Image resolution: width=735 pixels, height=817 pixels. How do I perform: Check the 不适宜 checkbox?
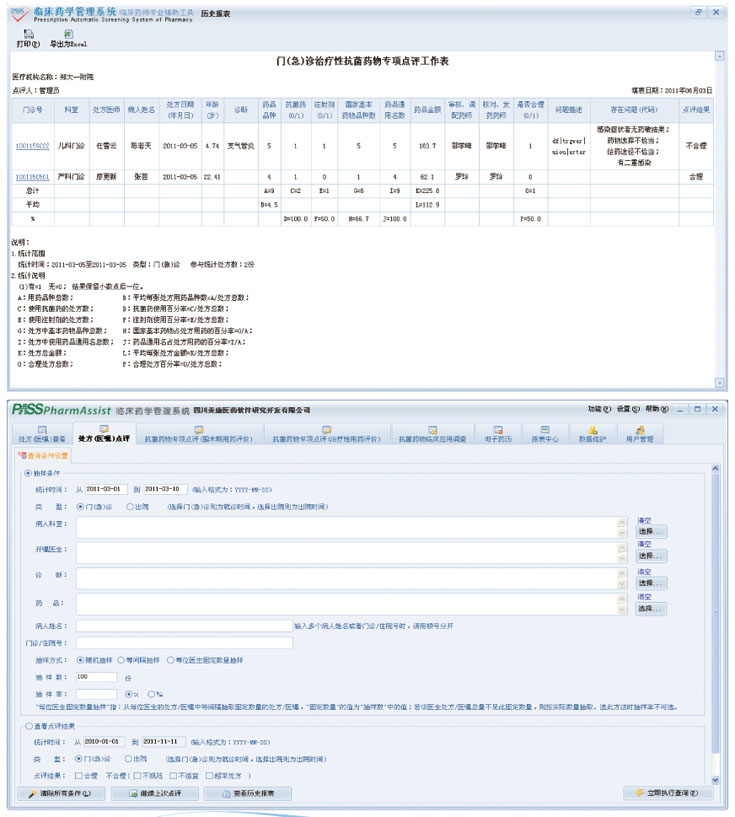[x=173, y=776]
